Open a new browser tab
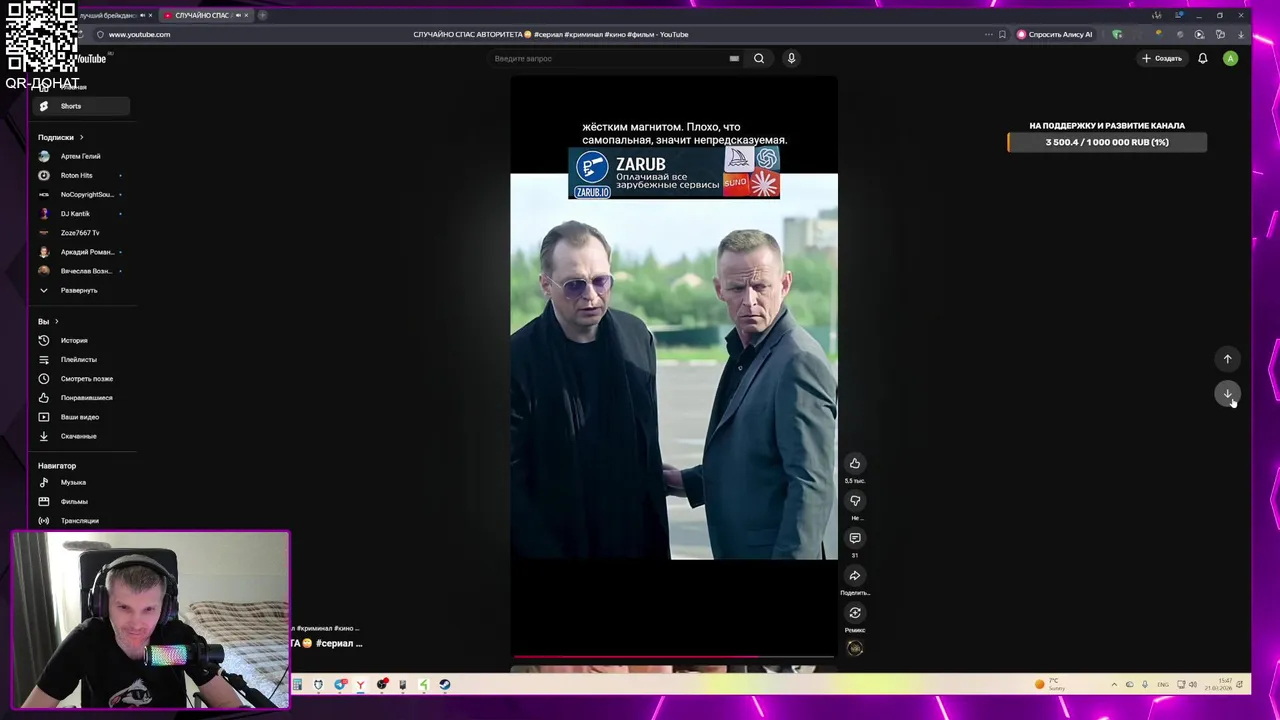This screenshot has width=1280, height=720. click(262, 15)
